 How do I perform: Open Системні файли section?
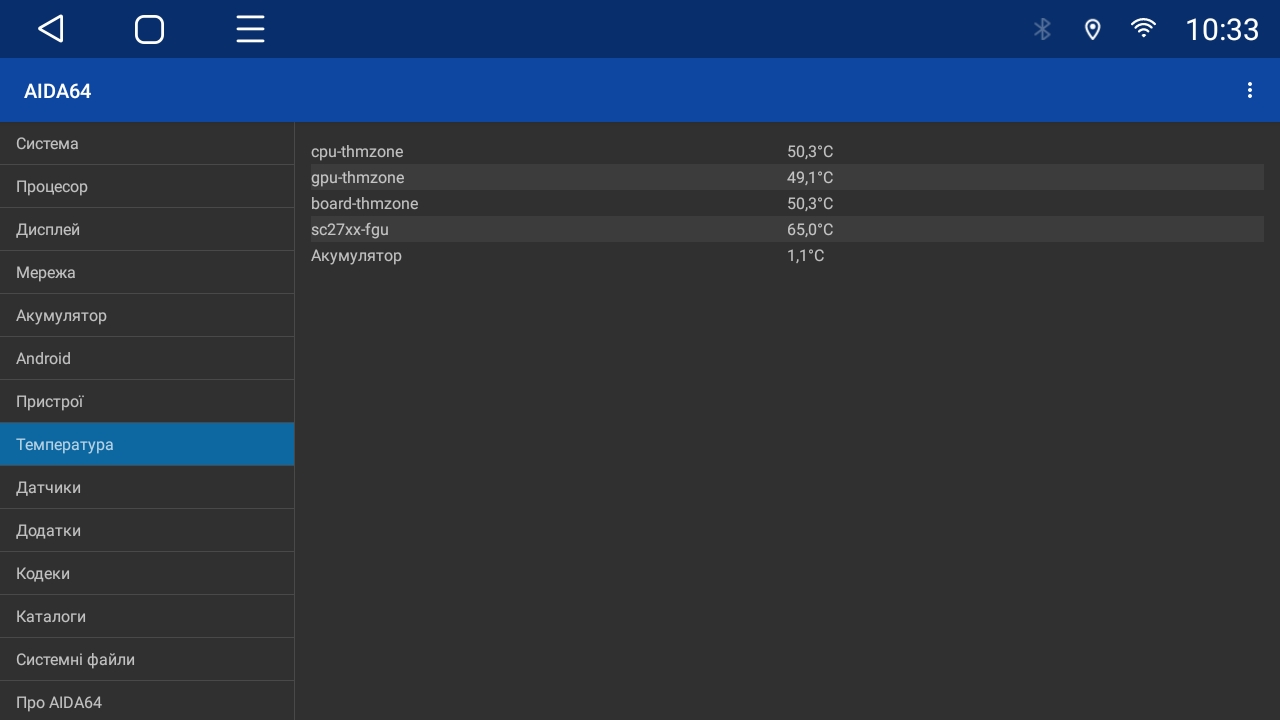coord(147,659)
